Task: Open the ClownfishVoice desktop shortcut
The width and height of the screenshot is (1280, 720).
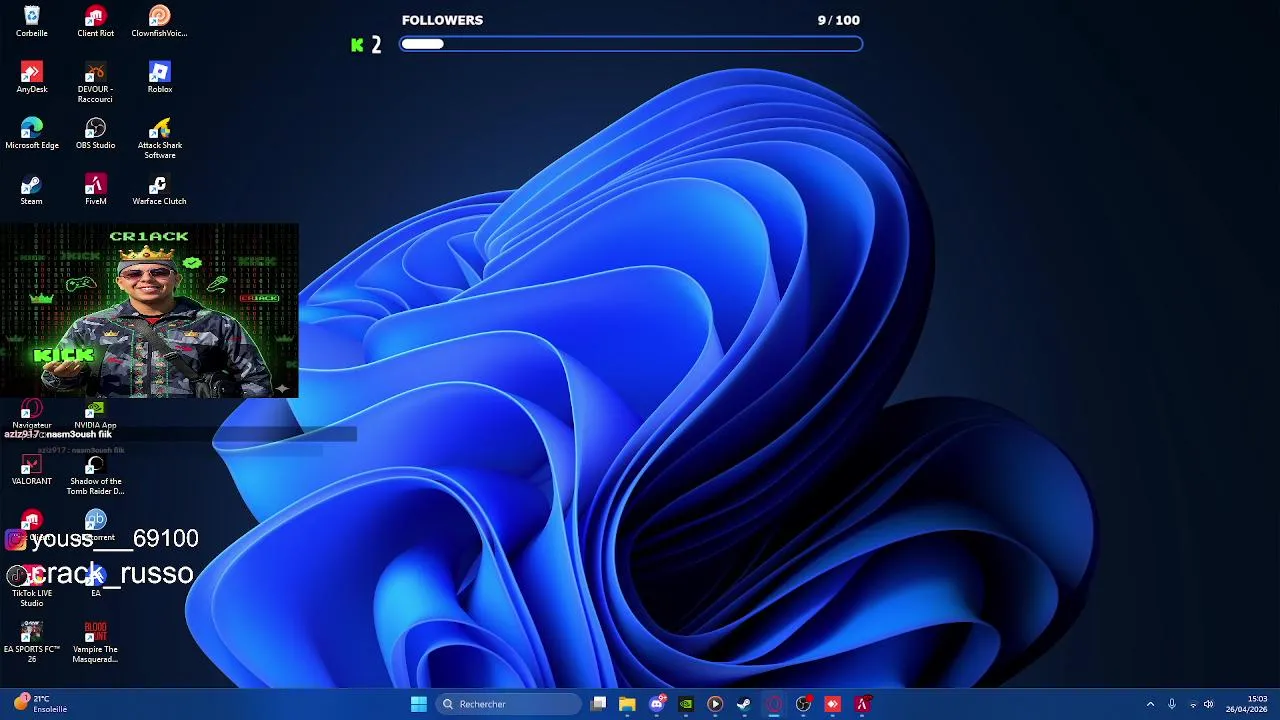Action: 159,21
